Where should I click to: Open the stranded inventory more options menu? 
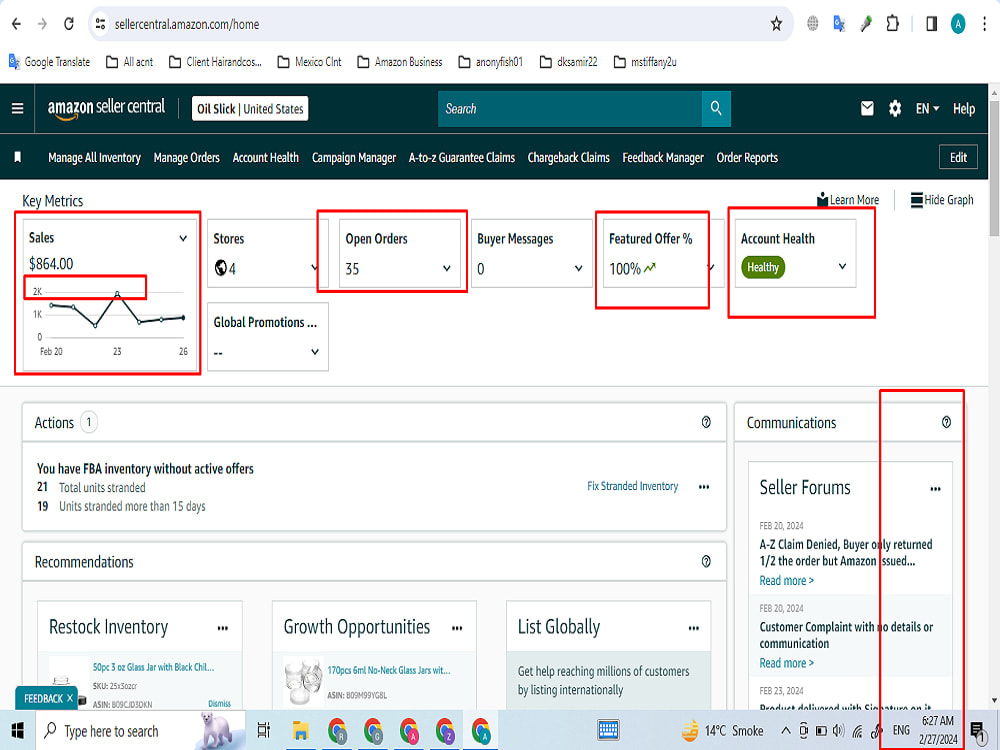tap(704, 487)
